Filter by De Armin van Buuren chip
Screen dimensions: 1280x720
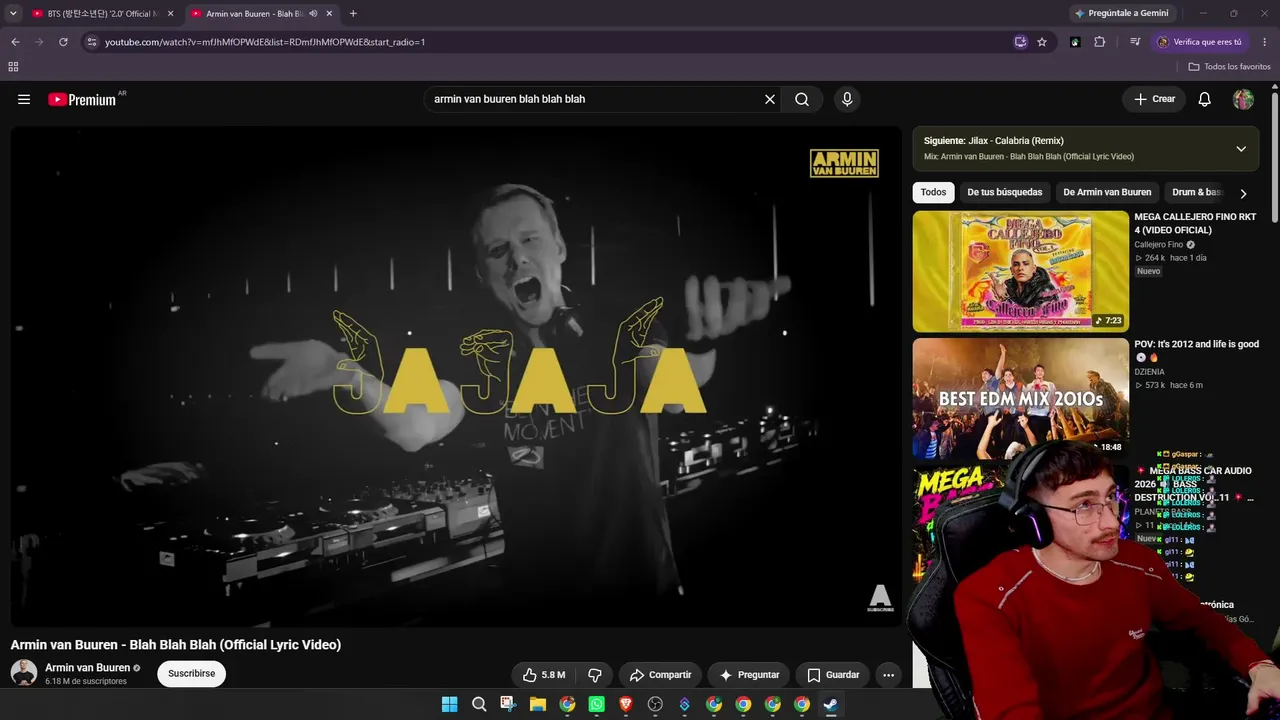click(1107, 193)
